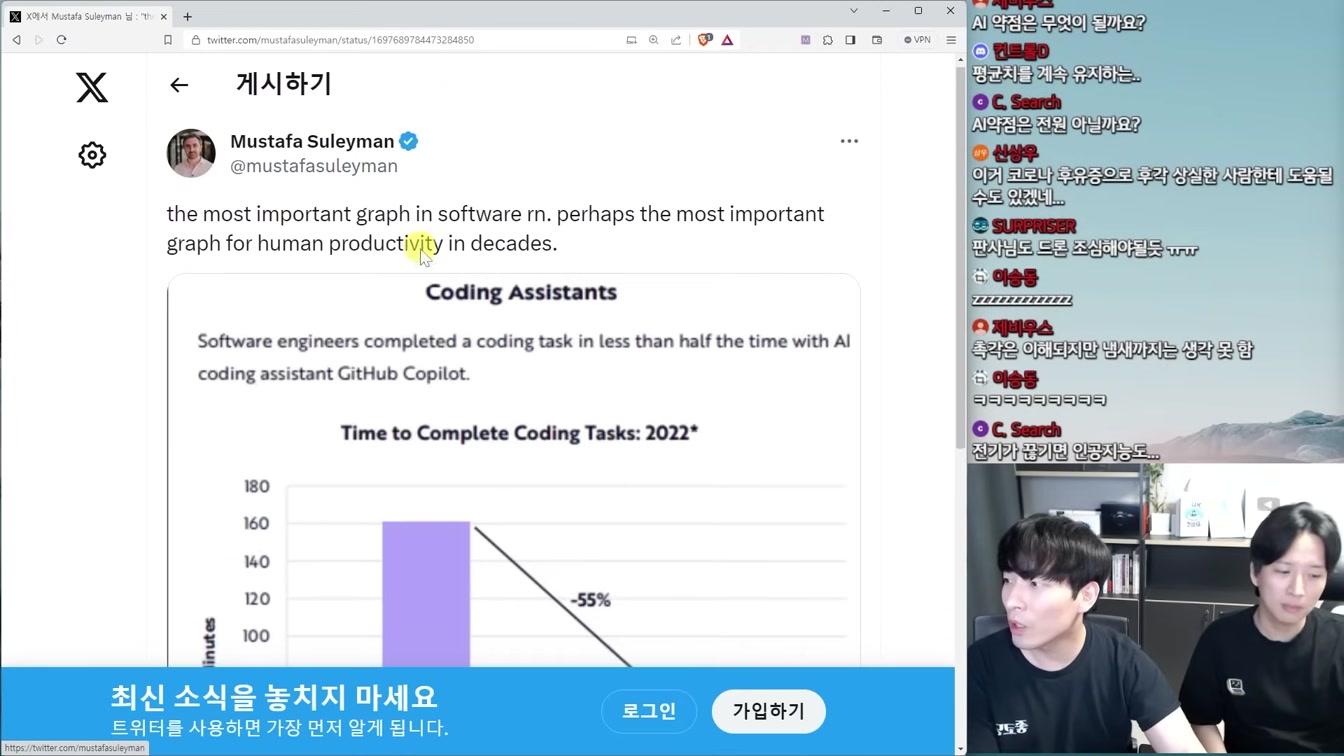The image size is (1344, 756).
Task: Share this page via the share icon
Action: click(676, 40)
